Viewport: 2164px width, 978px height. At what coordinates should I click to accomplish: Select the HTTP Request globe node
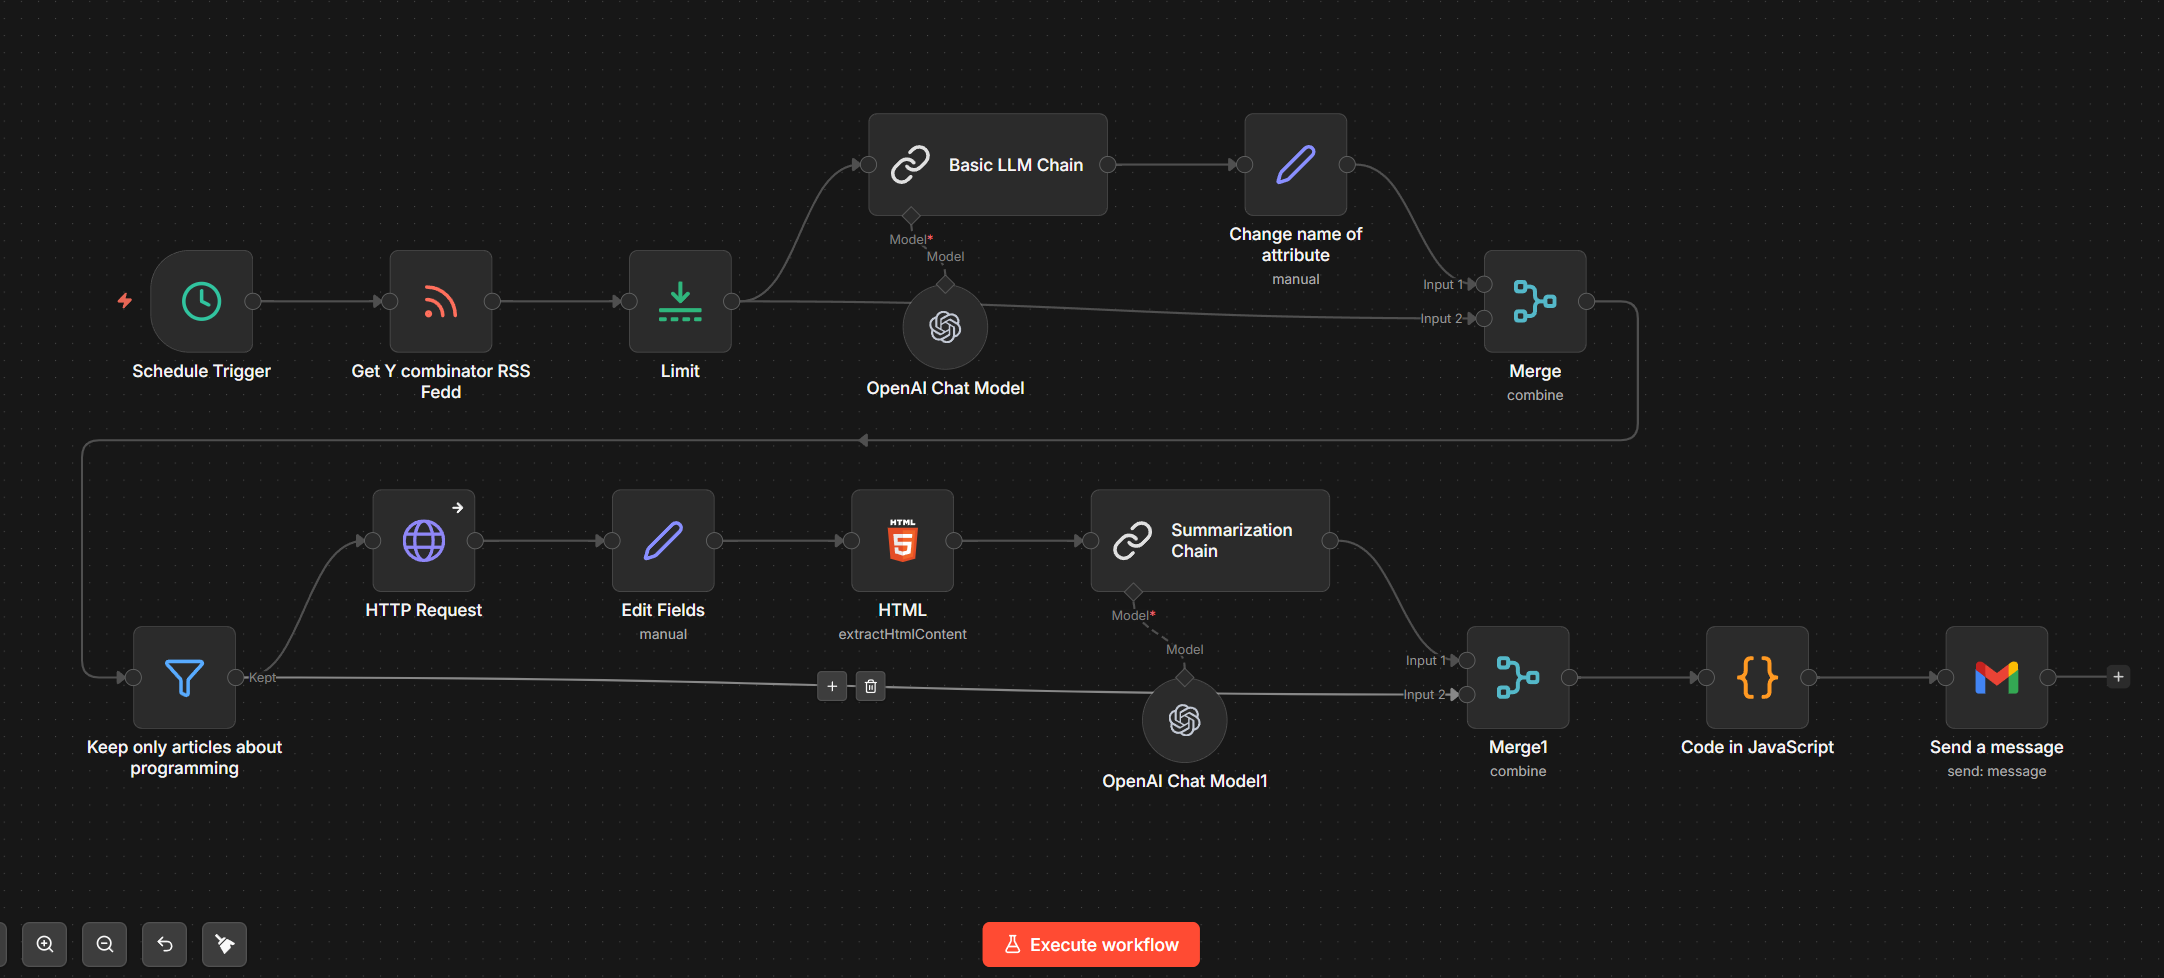click(424, 541)
